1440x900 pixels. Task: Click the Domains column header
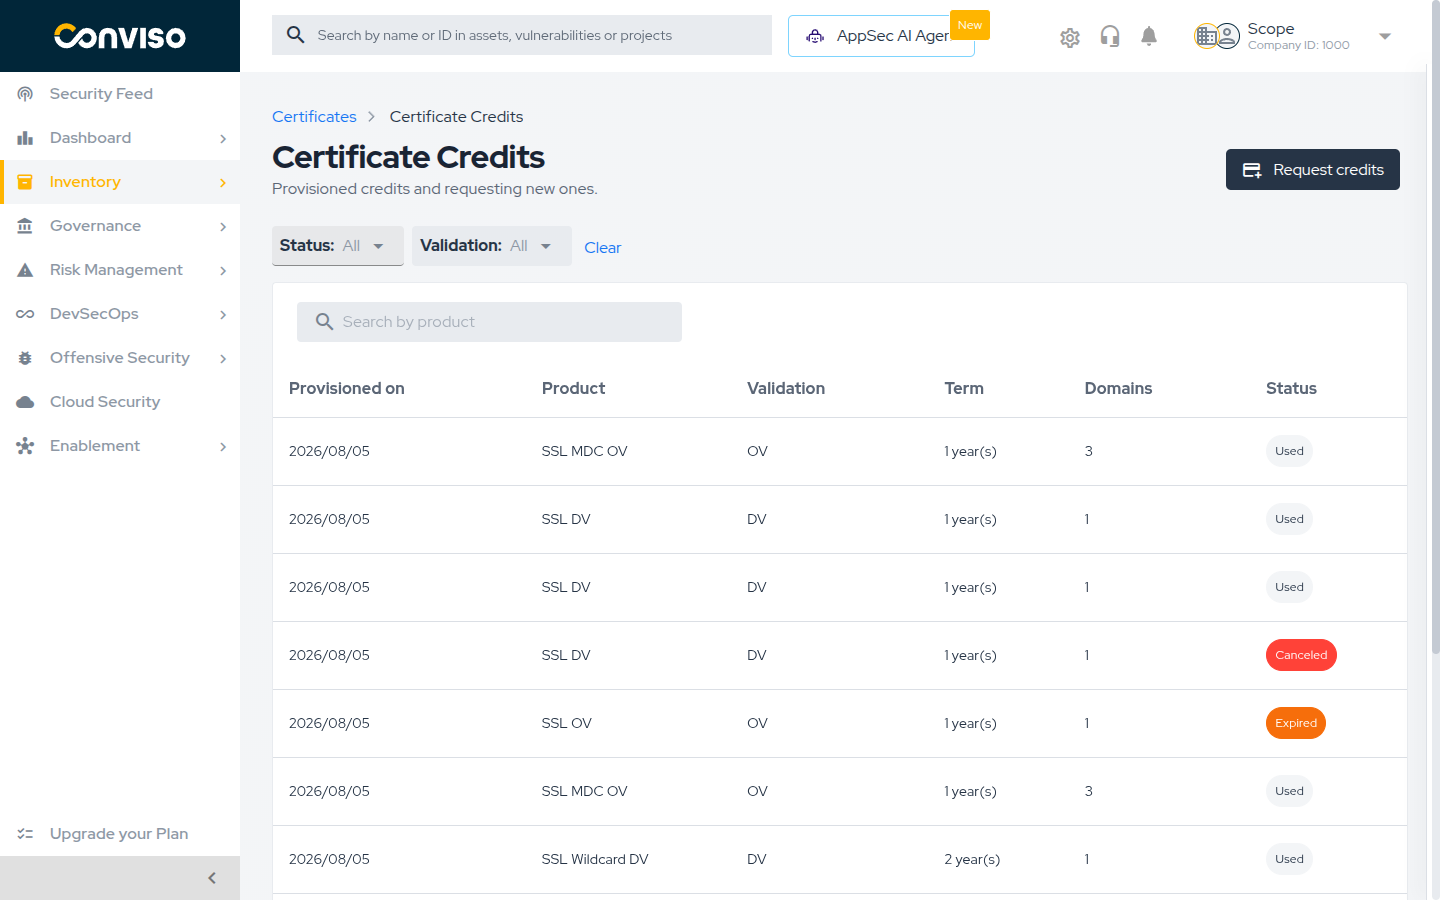click(1118, 388)
